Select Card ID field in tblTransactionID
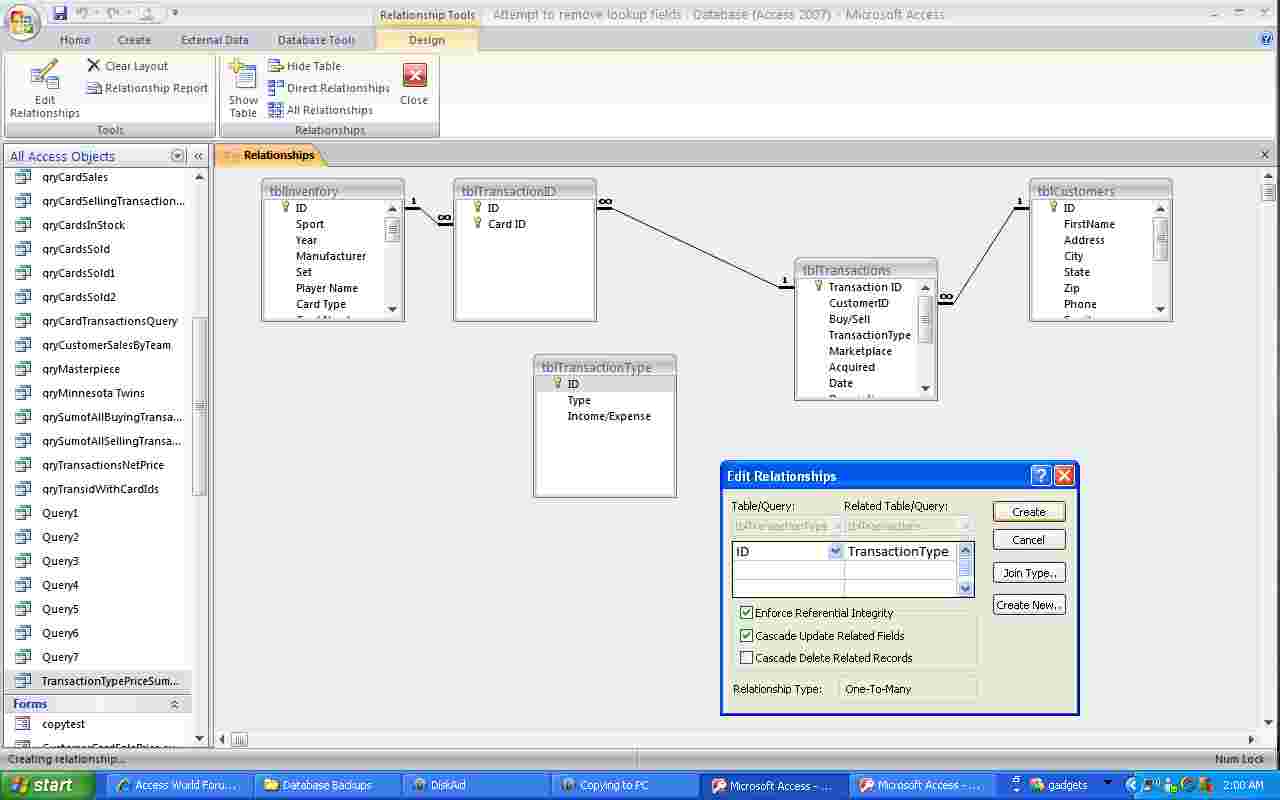This screenshot has width=1280, height=800. coord(506,224)
